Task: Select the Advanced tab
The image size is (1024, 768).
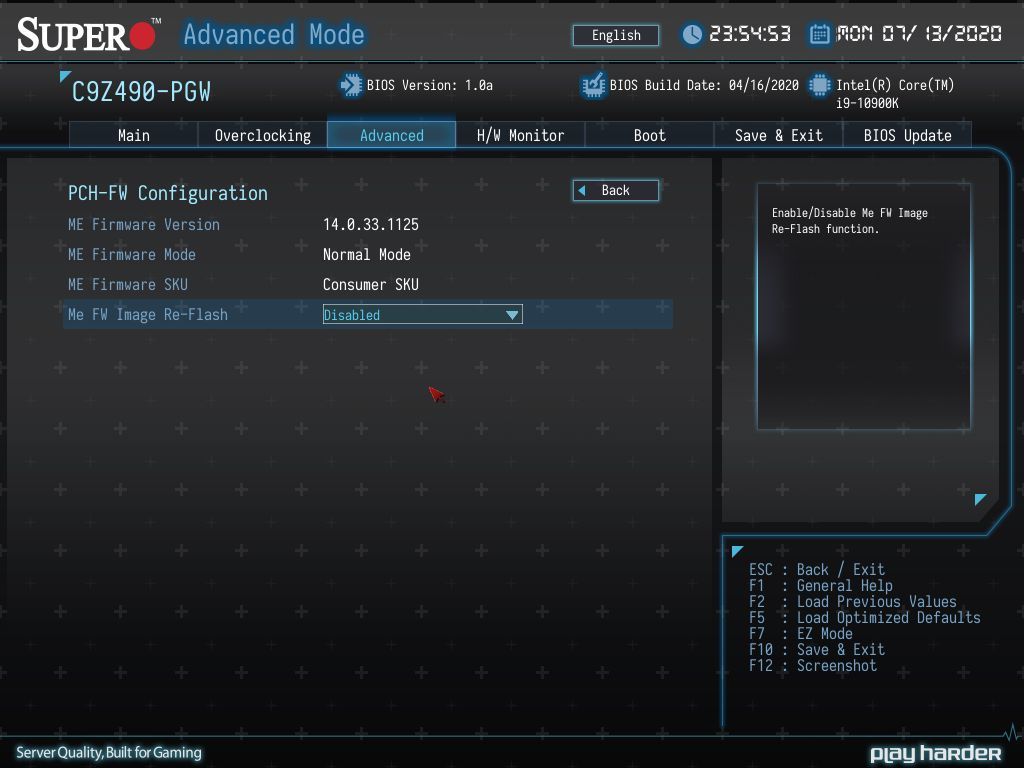Action: (x=391, y=135)
